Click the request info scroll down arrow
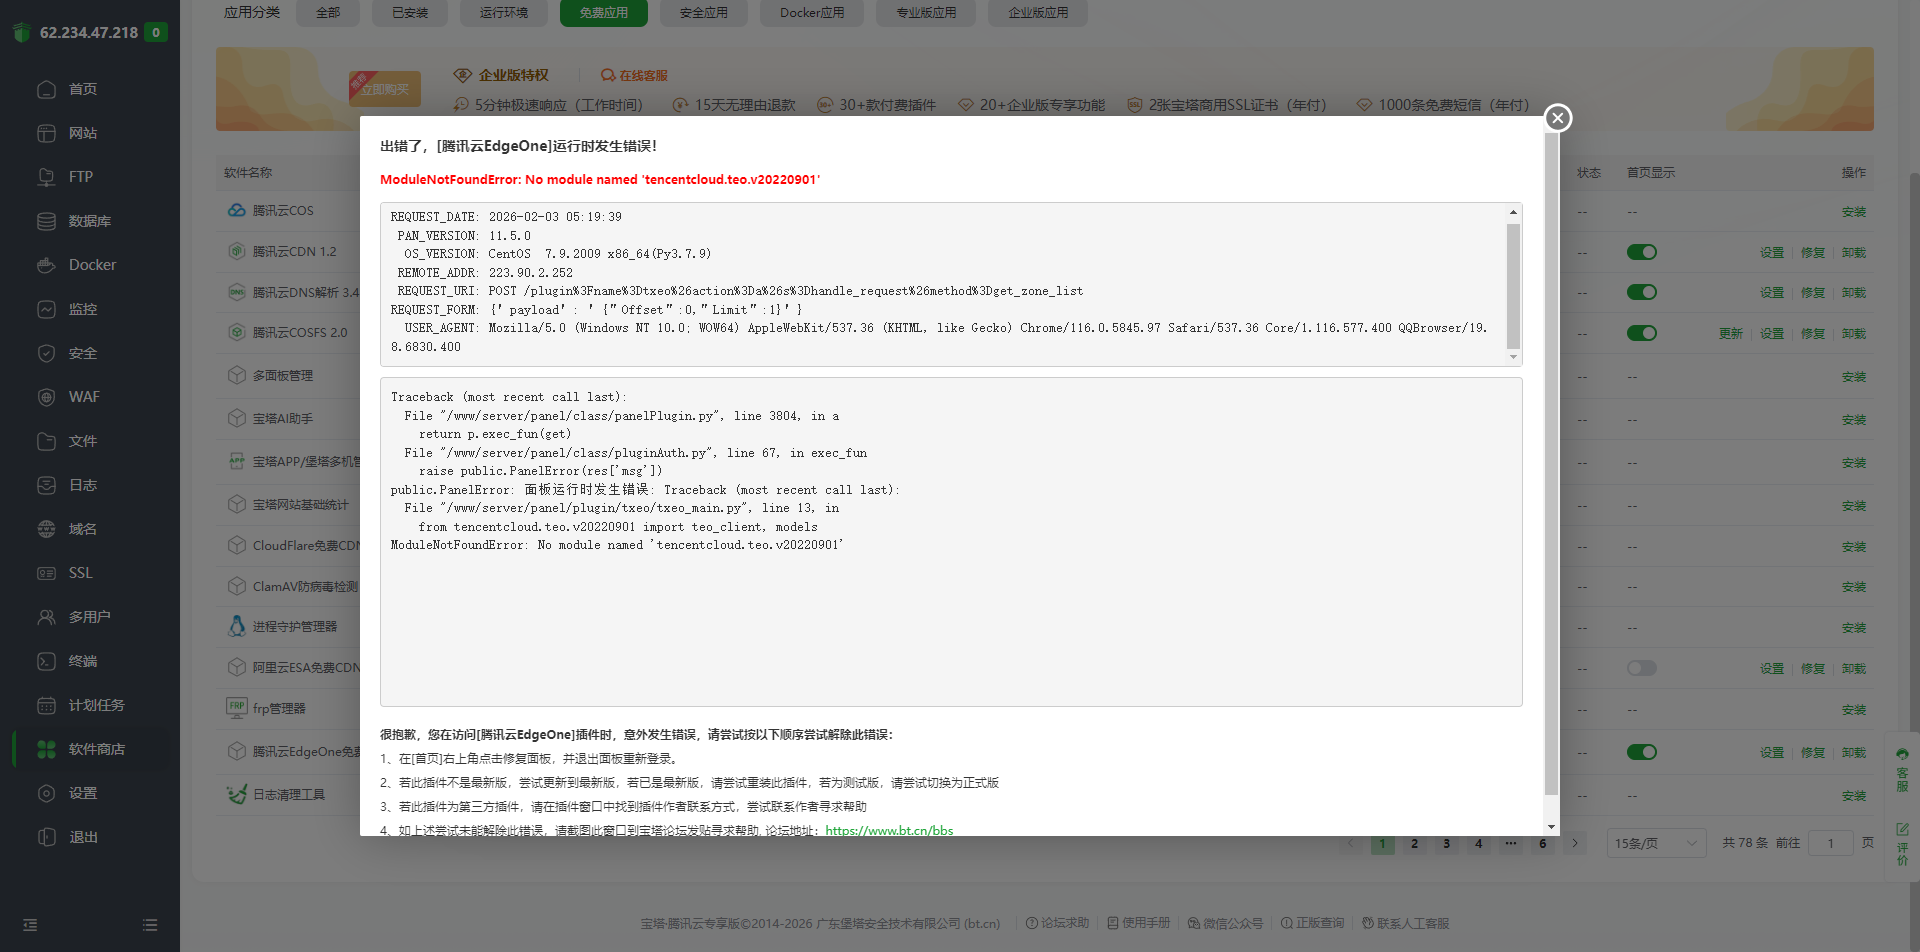Image resolution: width=1920 pixels, height=952 pixels. [1513, 357]
